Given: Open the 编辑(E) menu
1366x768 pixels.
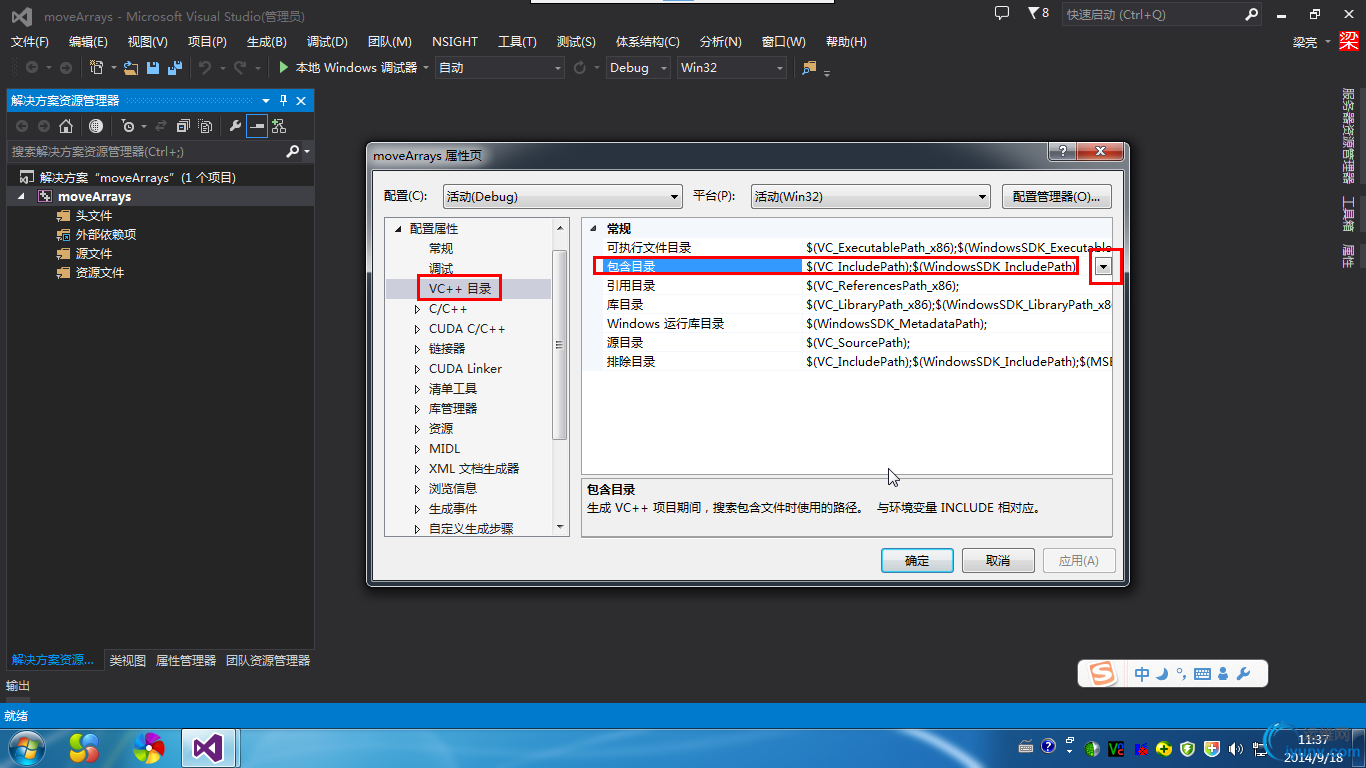Looking at the screenshot, I should (x=88, y=42).
